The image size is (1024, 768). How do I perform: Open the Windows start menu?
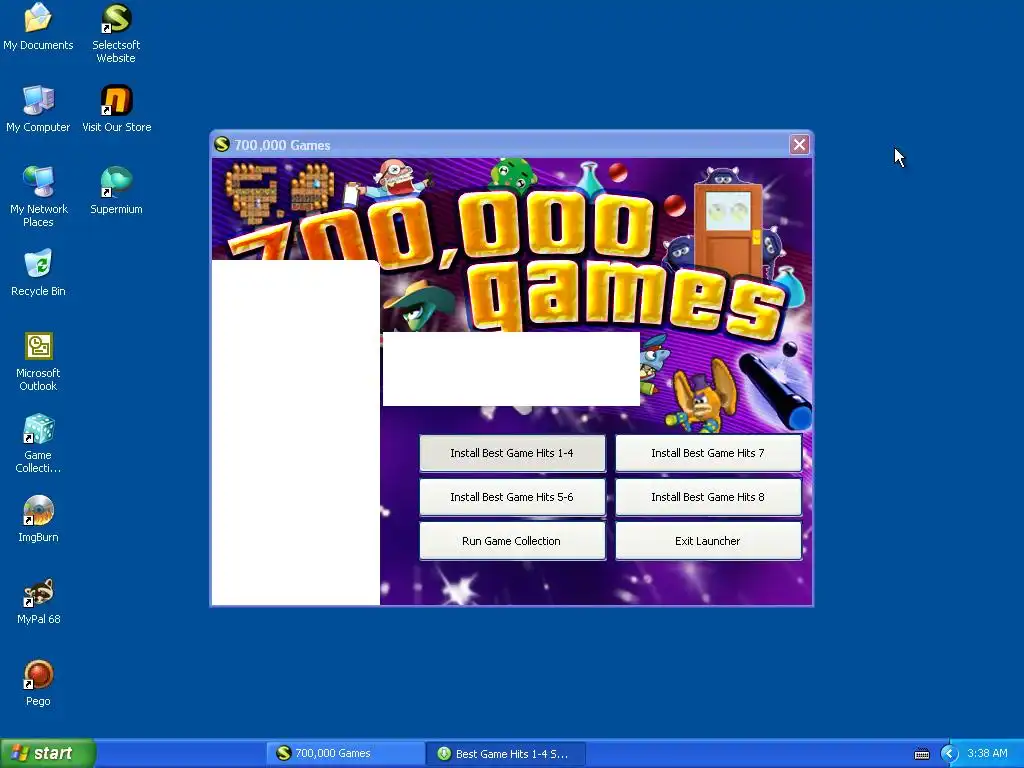(x=48, y=753)
